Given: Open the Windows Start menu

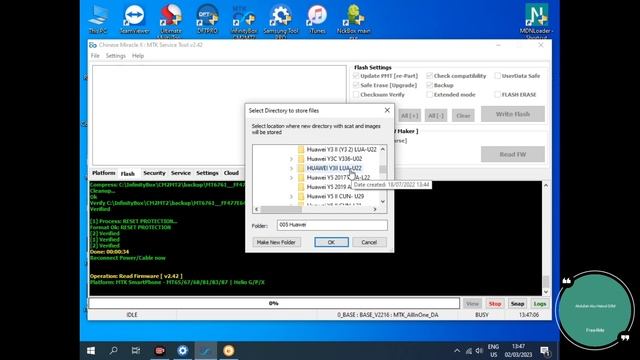Looking at the screenshot, I should (x=91, y=351).
